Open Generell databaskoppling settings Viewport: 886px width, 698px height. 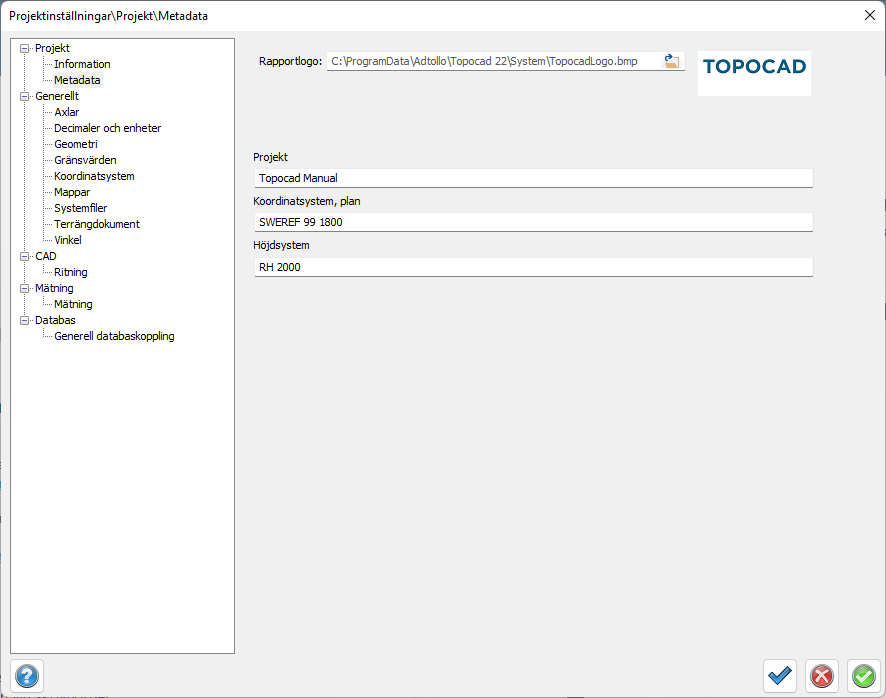pyautogui.click(x=114, y=336)
